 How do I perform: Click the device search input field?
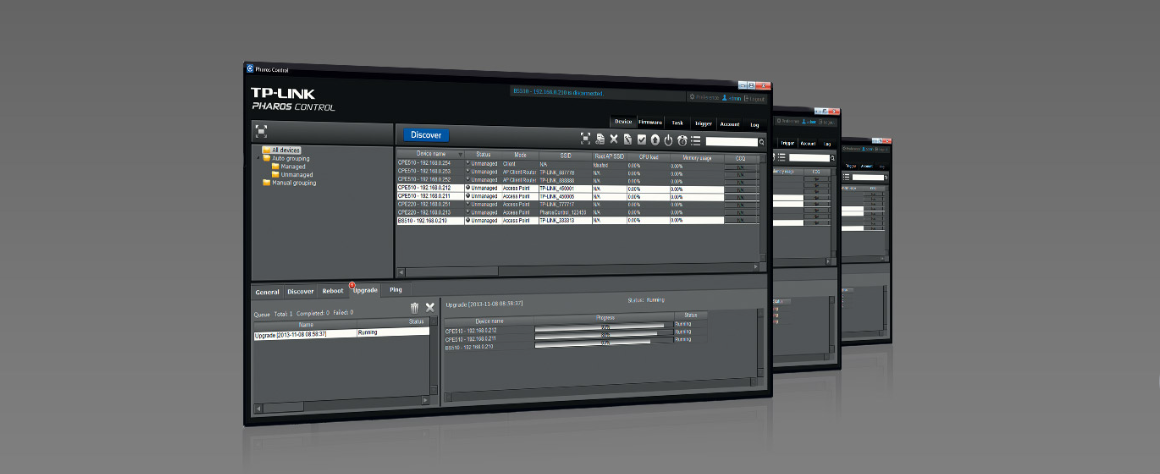[730, 142]
